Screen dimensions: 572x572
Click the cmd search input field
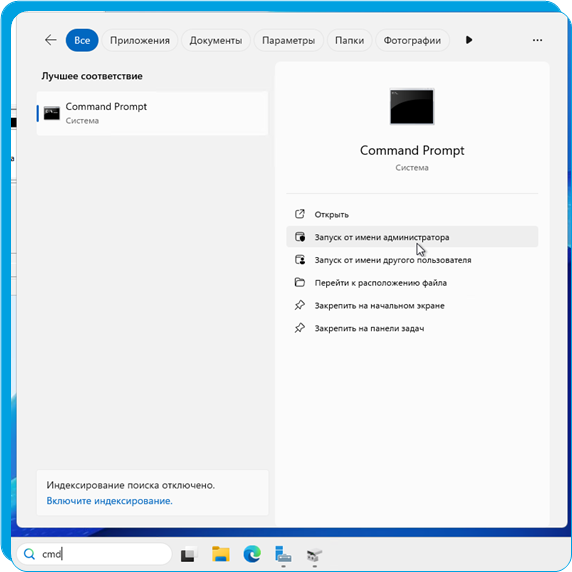coord(94,554)
